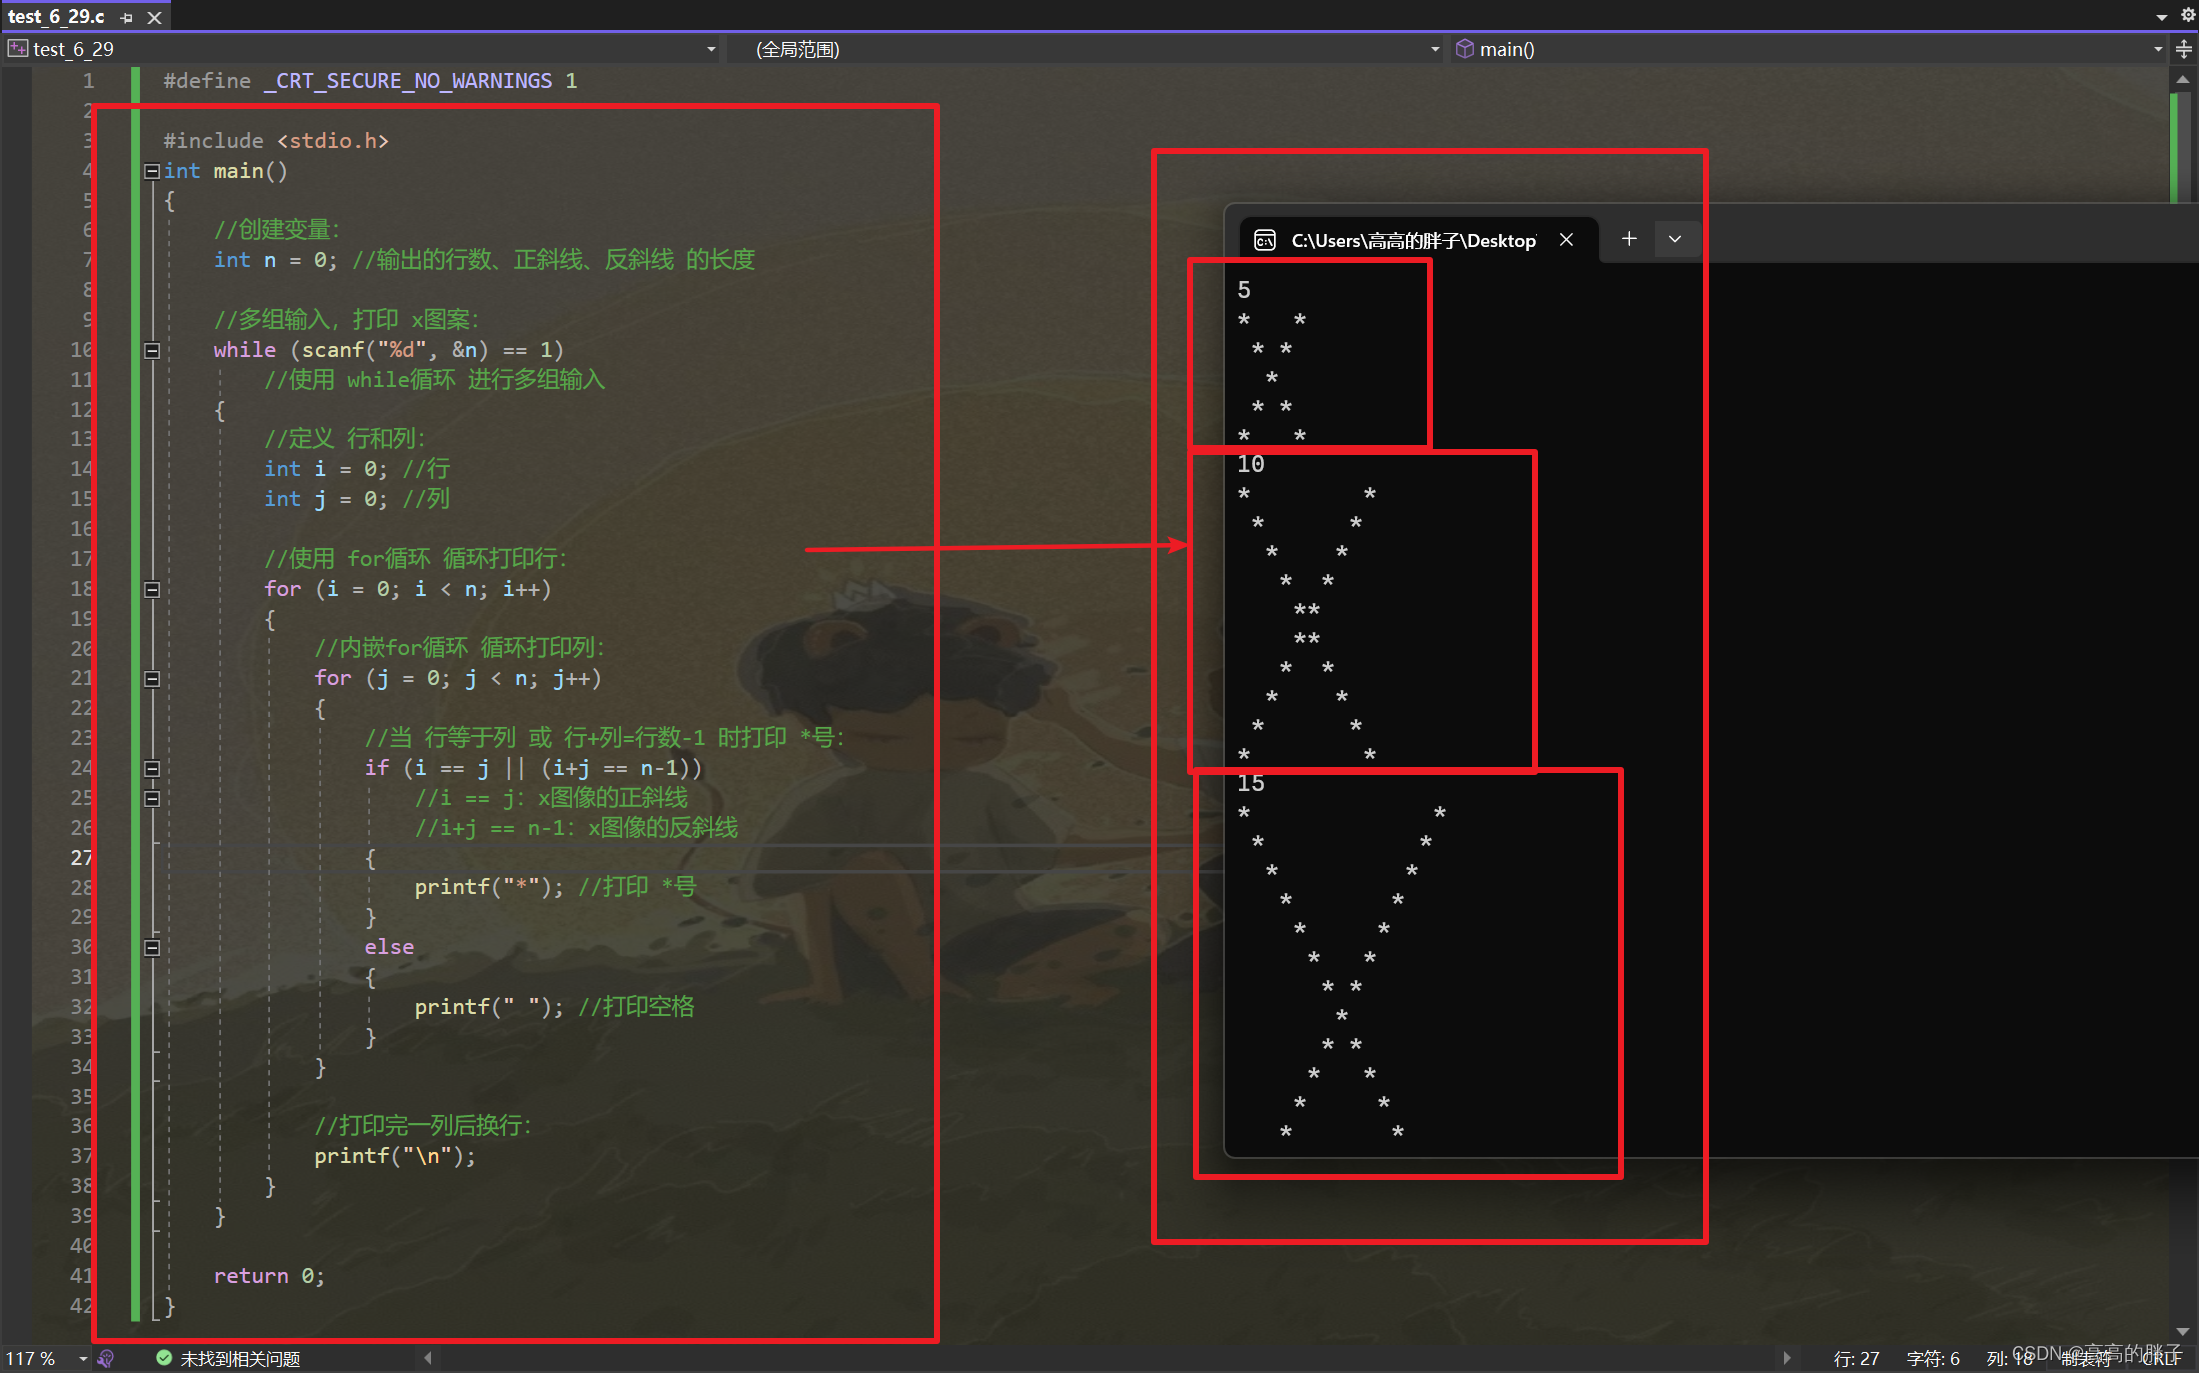Screen dimensions: 2199x1373
Task: Click the printf("\n"); code line
Action: (395, 1156)
